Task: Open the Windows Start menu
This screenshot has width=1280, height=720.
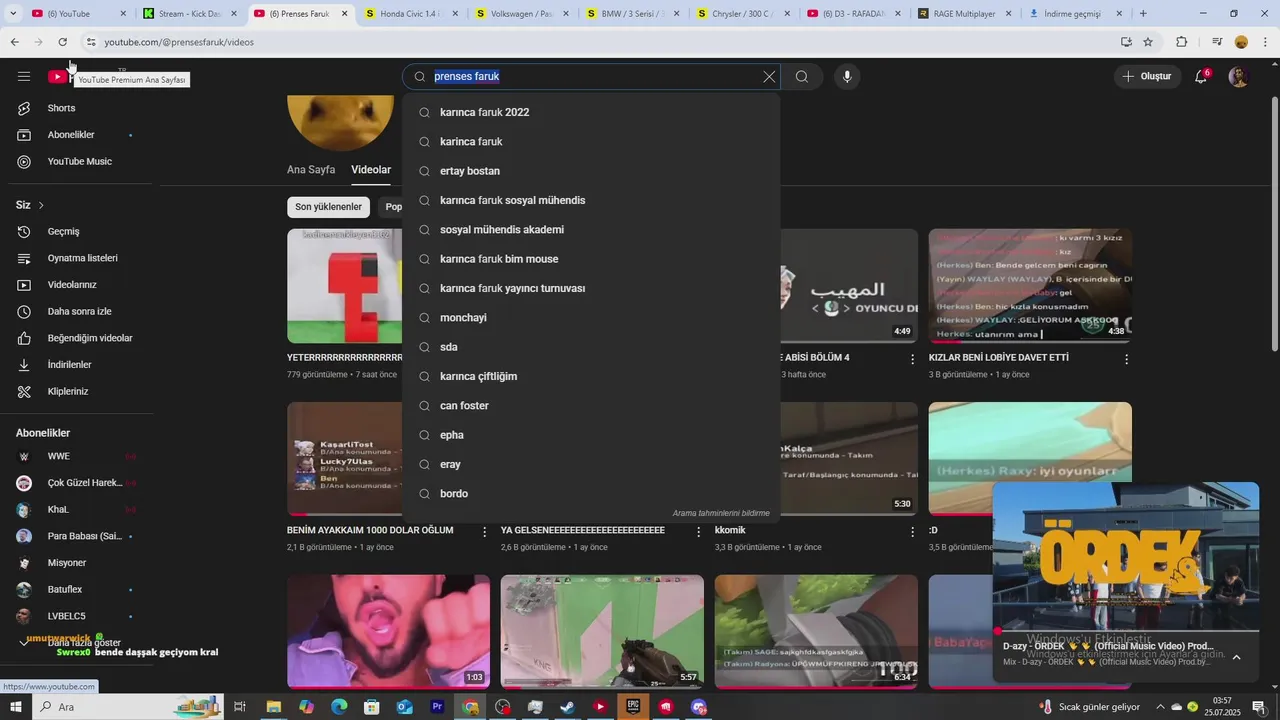Action: [16, 707]
